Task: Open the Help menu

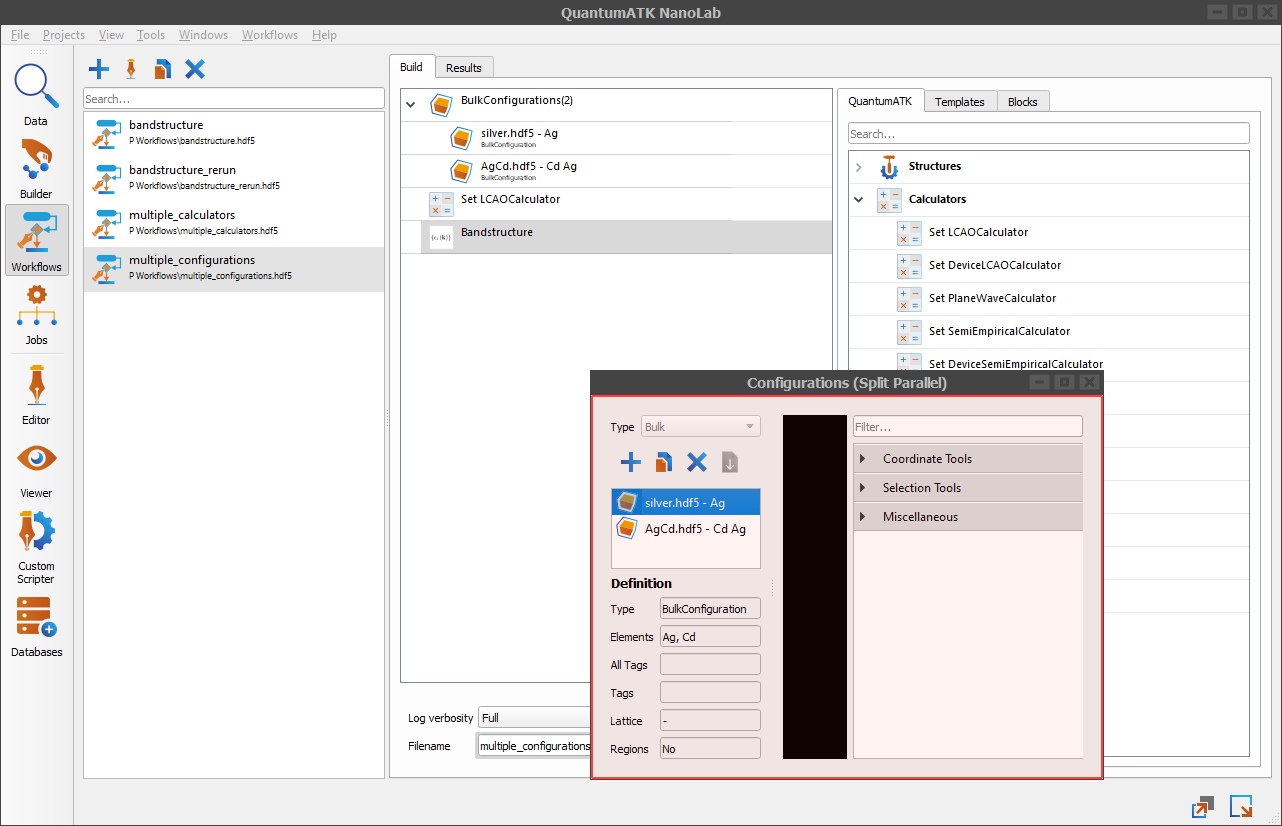Action: click(324, 35)
